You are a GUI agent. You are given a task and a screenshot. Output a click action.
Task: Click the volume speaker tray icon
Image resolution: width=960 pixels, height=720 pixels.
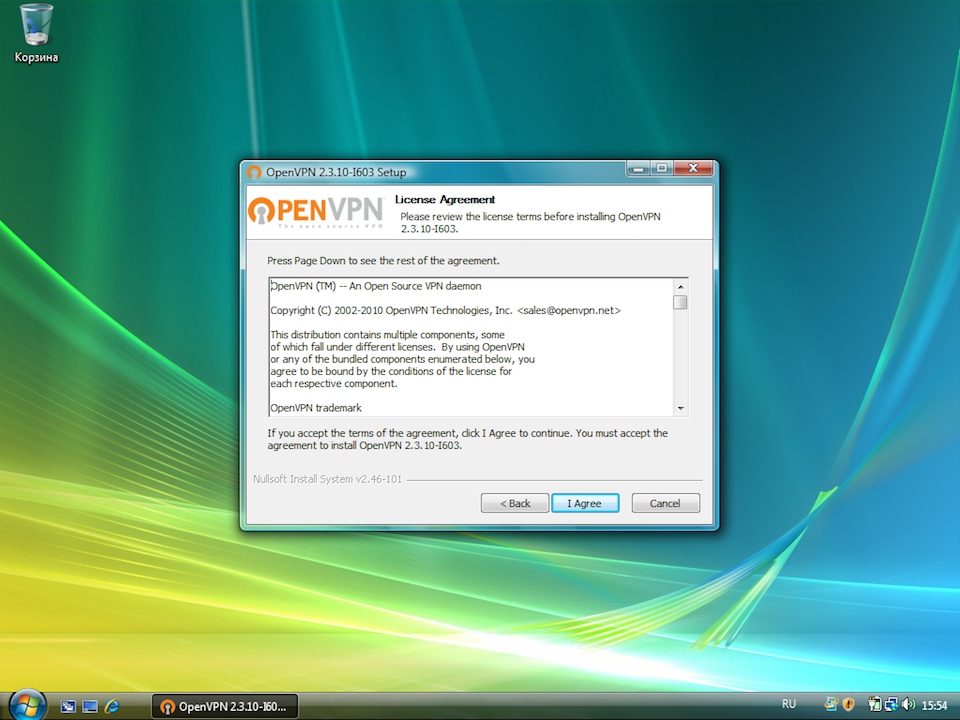coord(909,704)
